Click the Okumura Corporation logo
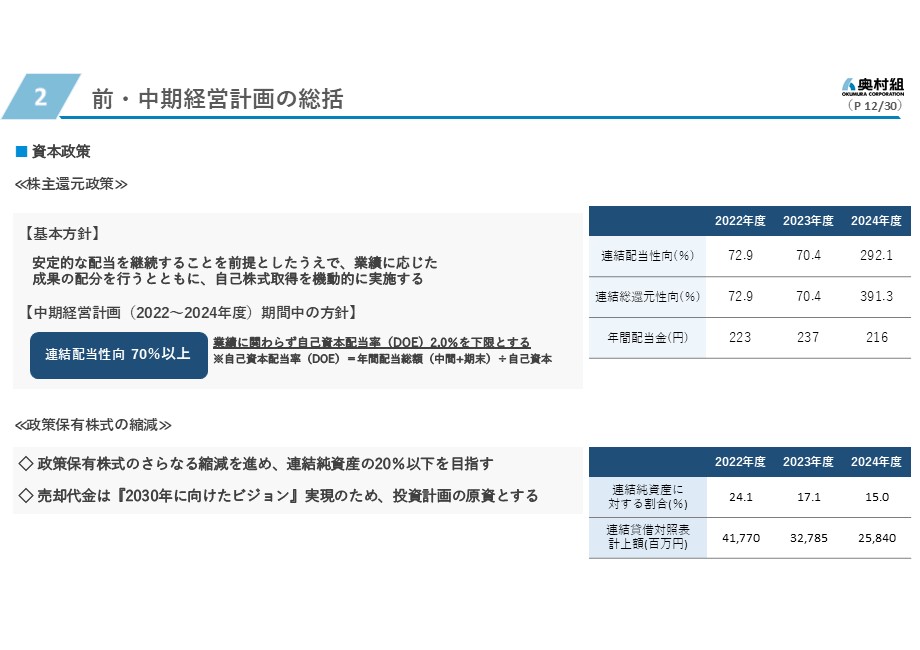 tap(872, 86)
